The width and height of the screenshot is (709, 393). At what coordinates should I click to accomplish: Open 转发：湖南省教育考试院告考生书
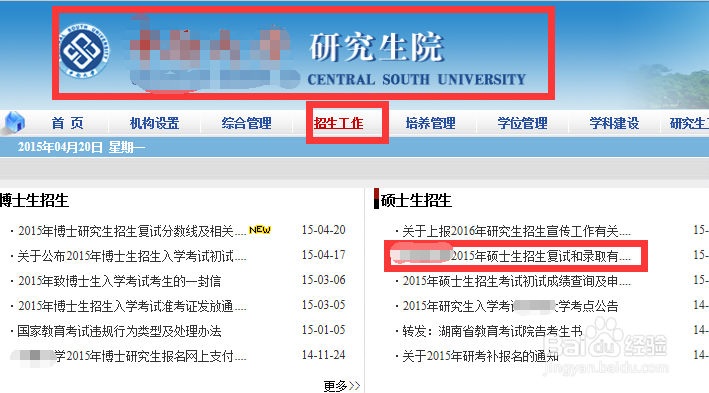[492, 331]
